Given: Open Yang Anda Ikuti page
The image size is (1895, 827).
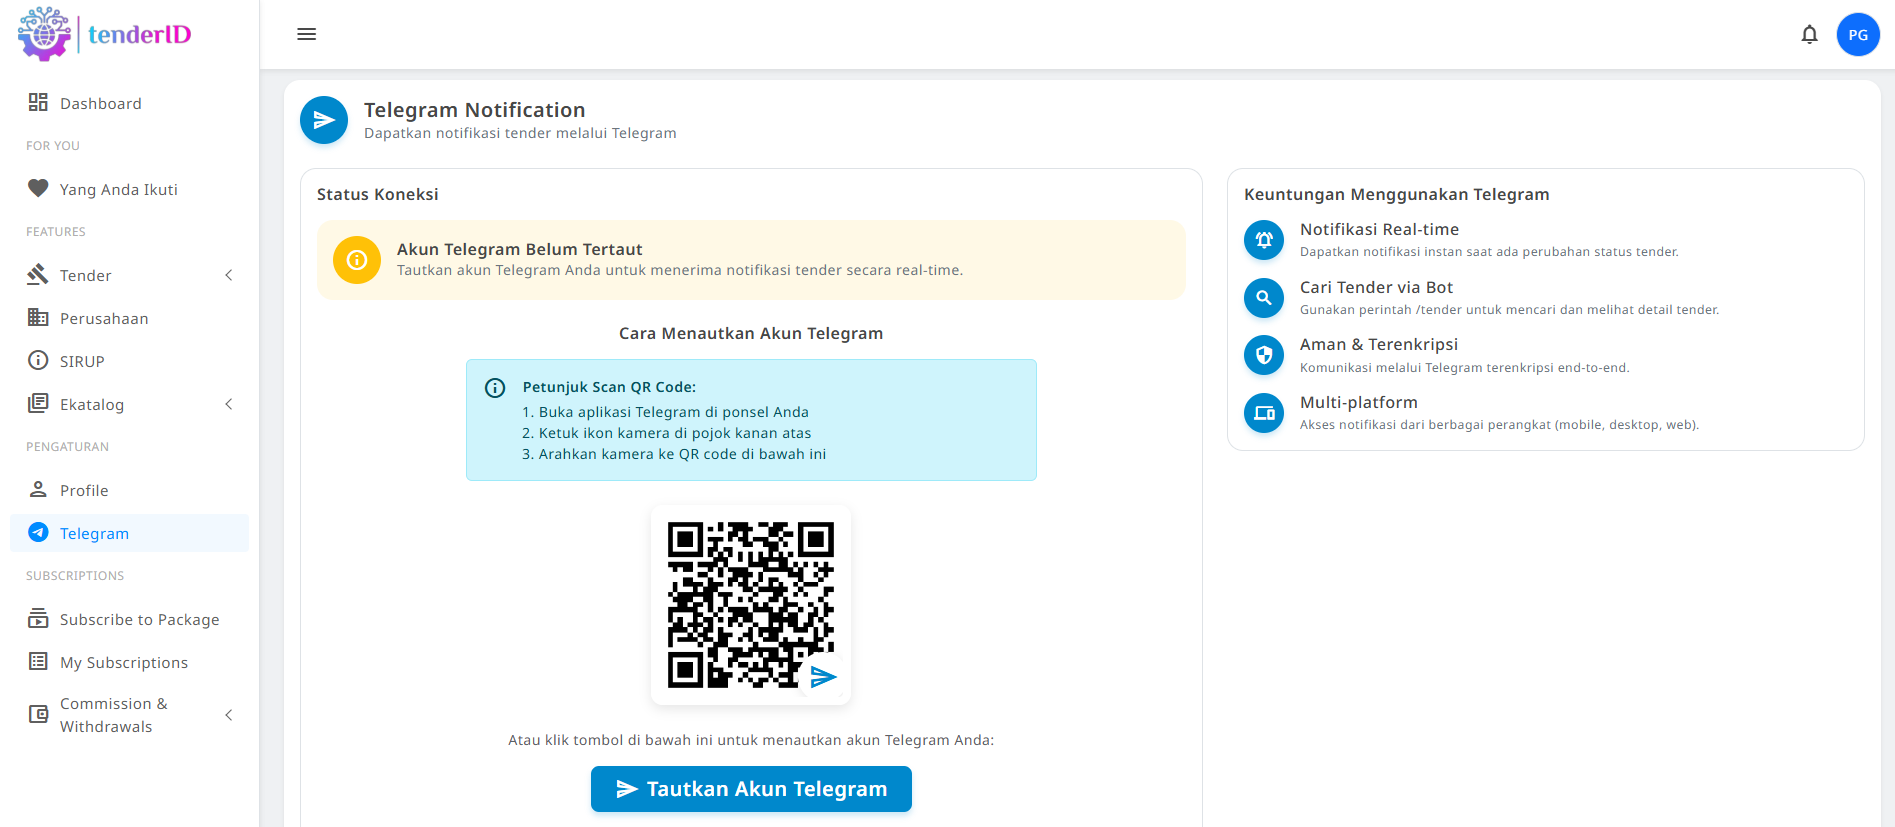Looking at the screenshot, I should (130, 189).
